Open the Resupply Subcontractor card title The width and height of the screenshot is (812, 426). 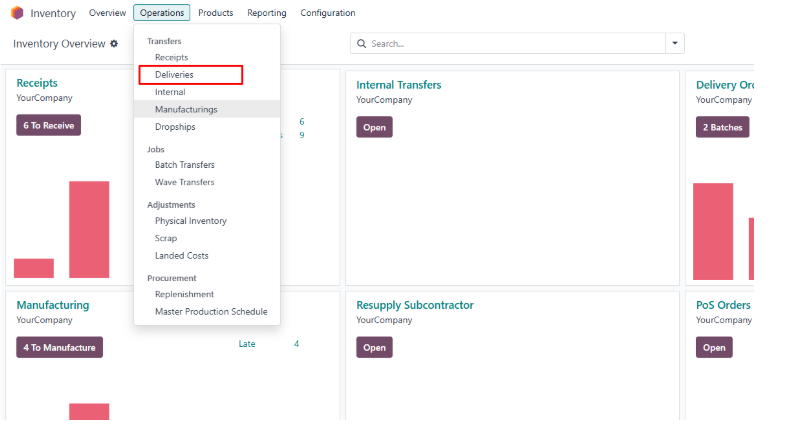[414, 305]
